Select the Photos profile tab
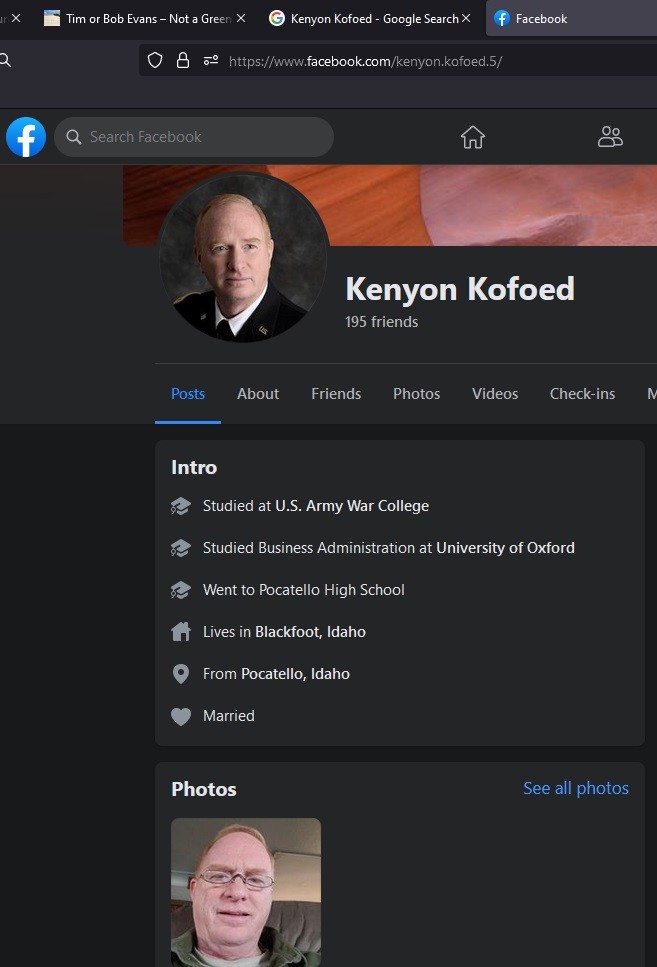Screen dimensions: 657x967 tap(417, 394)
